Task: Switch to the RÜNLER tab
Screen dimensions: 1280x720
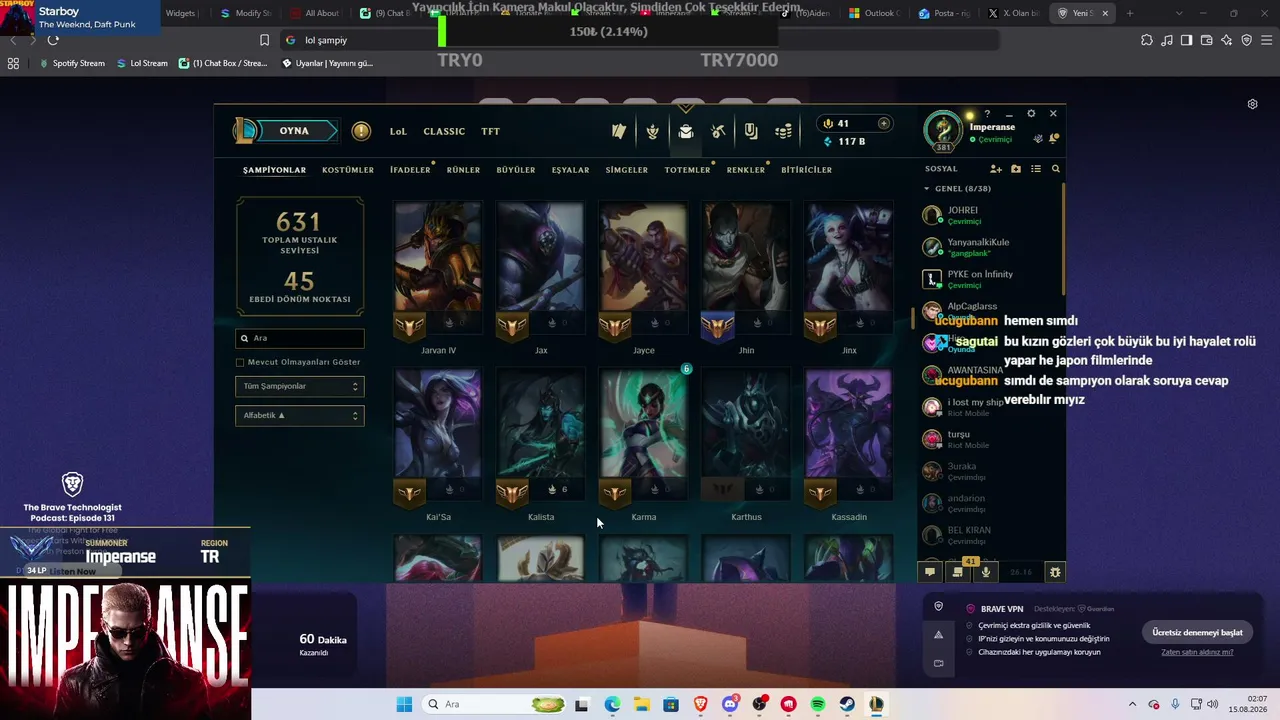Action: point(463,170)
